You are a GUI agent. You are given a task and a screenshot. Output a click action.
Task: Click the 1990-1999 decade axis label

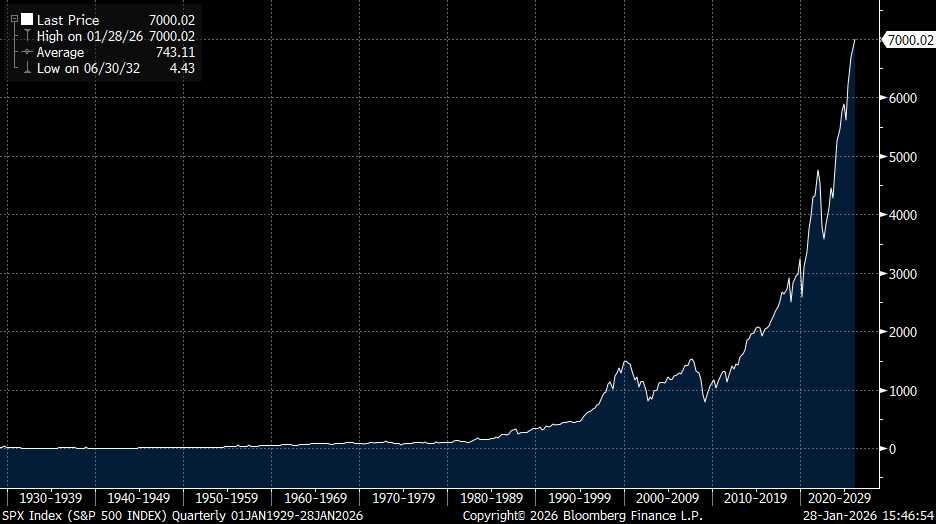(x=581, y=497)
